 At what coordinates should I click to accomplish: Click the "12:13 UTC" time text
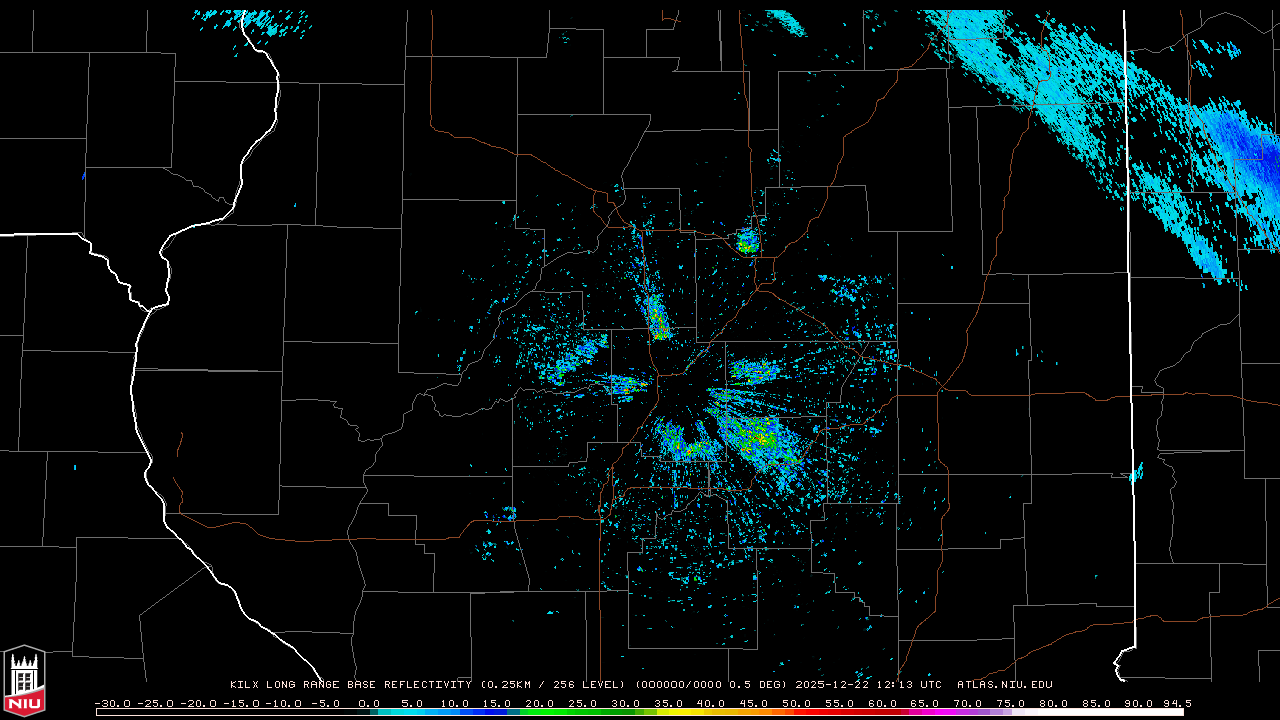pyautogui.click(x=907, y=685)
